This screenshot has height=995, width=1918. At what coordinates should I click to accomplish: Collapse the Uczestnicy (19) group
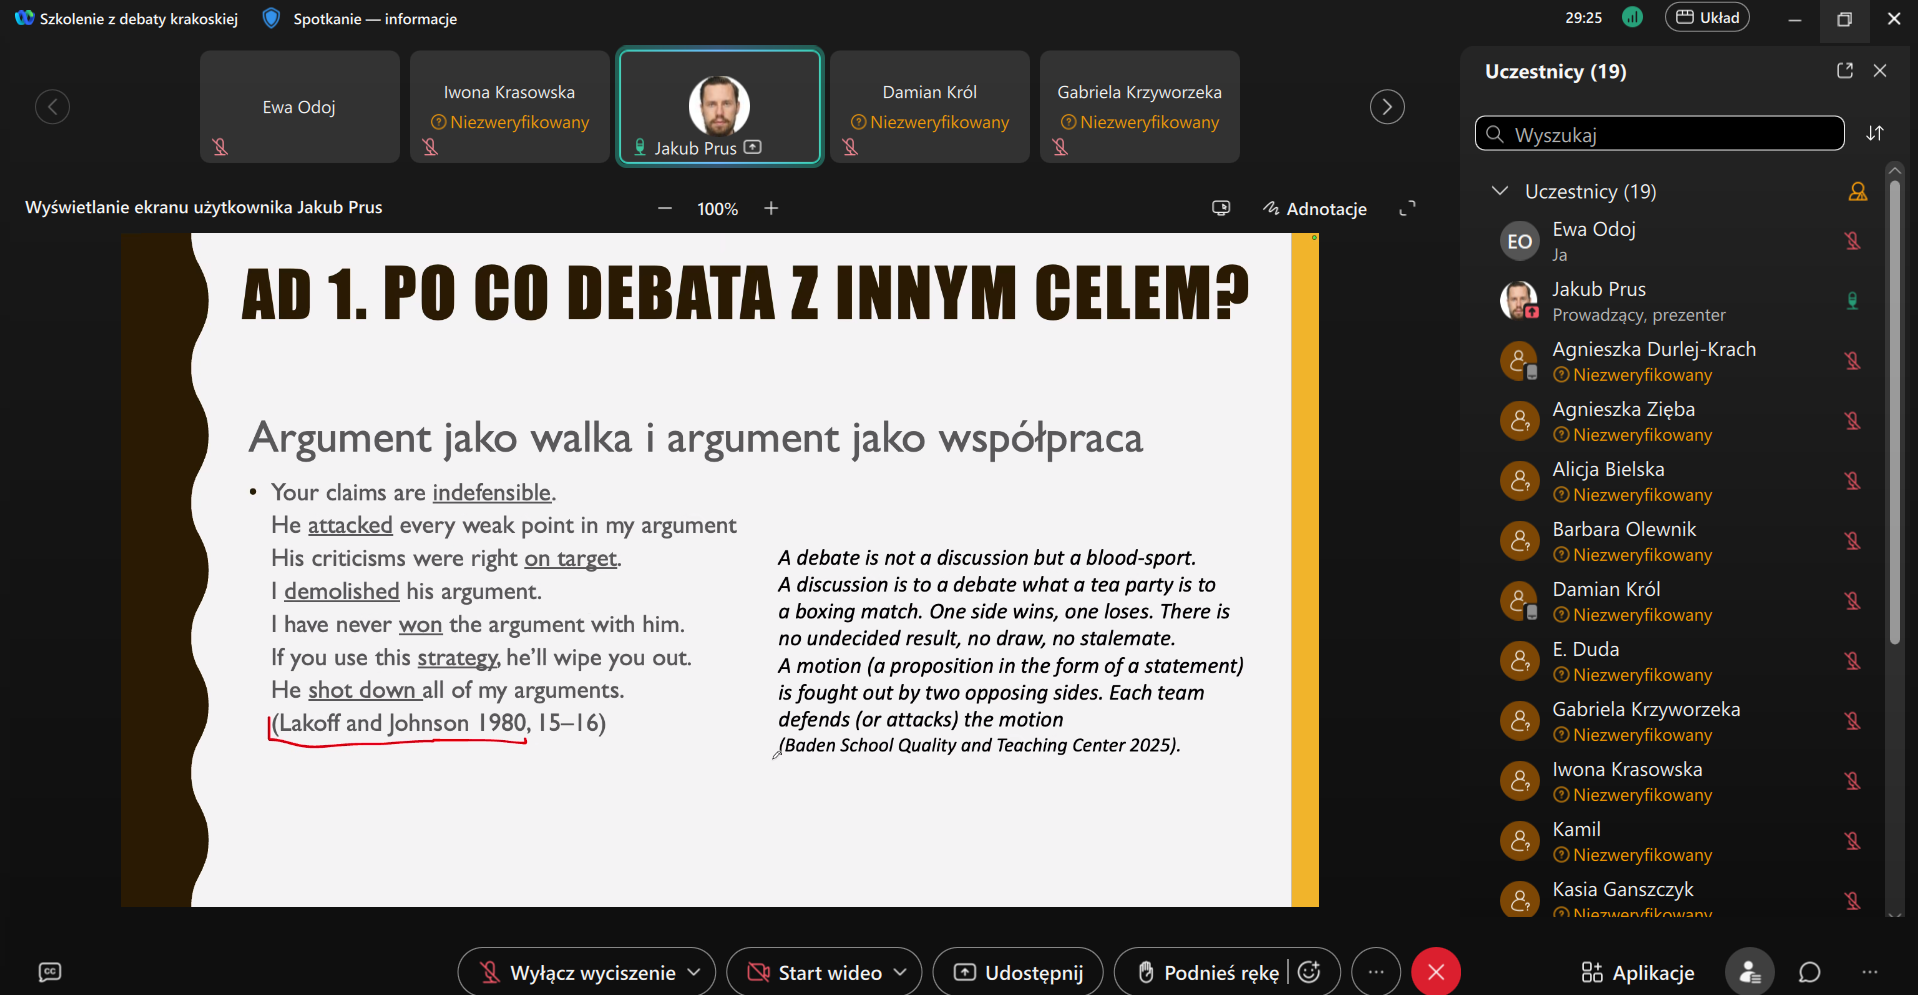[x=1499, y=191]
